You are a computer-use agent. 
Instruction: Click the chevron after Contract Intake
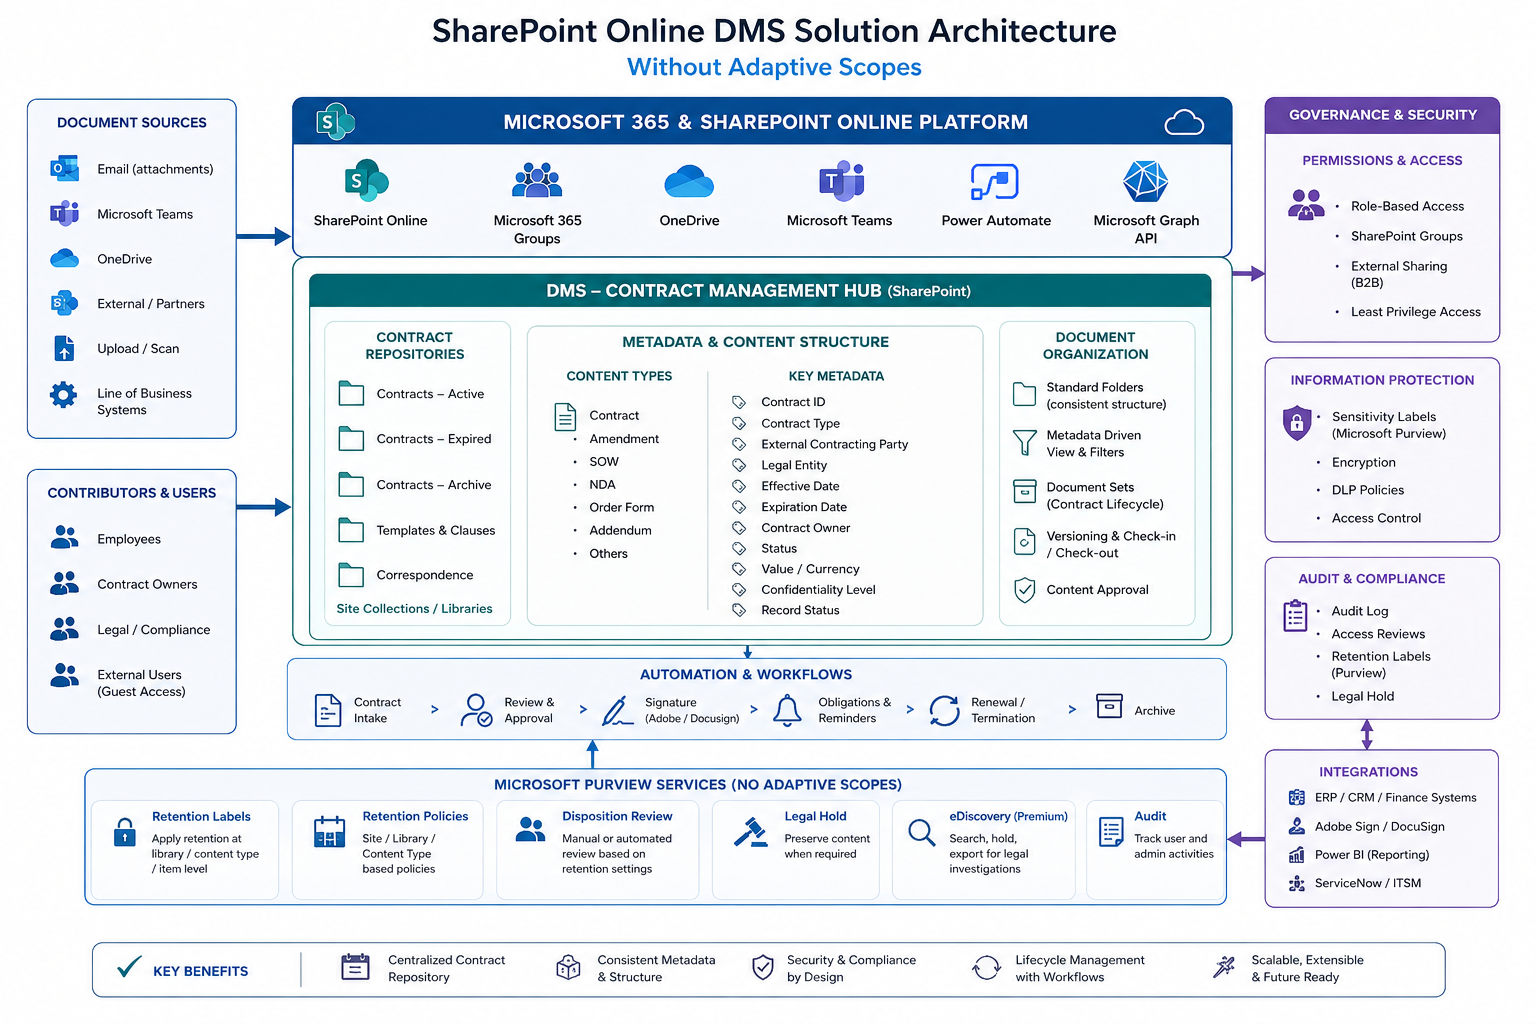(434, 709)
